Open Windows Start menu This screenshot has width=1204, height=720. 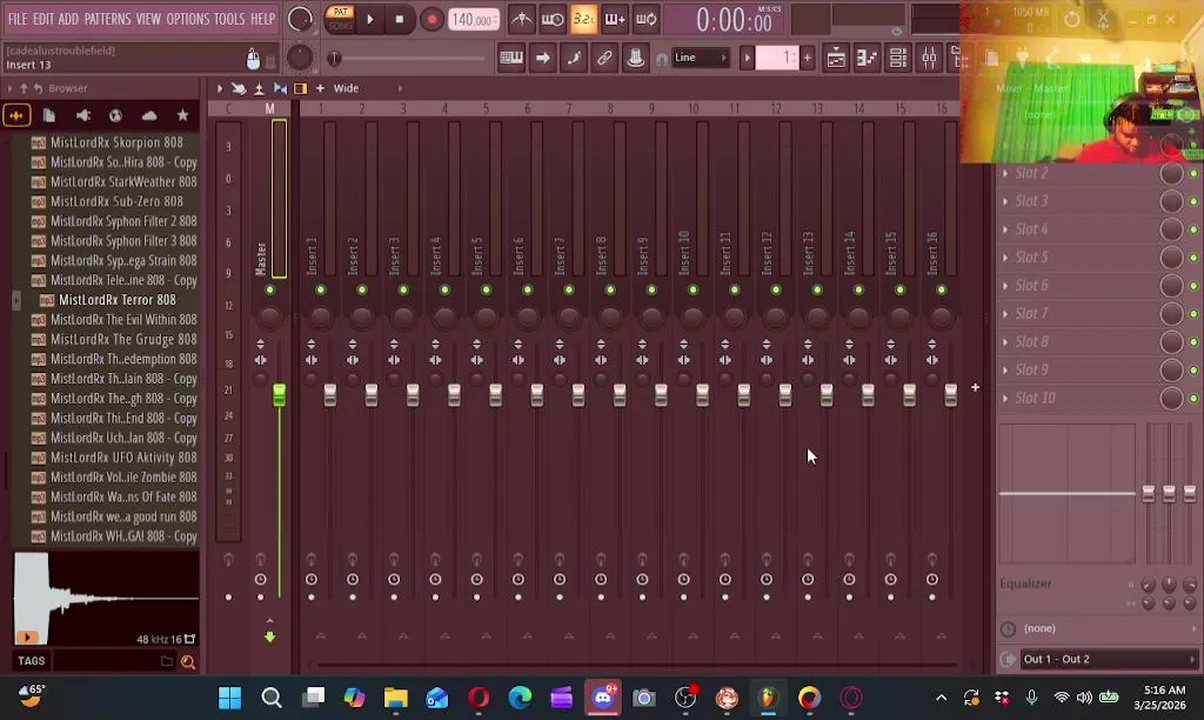tap(229, 698)
